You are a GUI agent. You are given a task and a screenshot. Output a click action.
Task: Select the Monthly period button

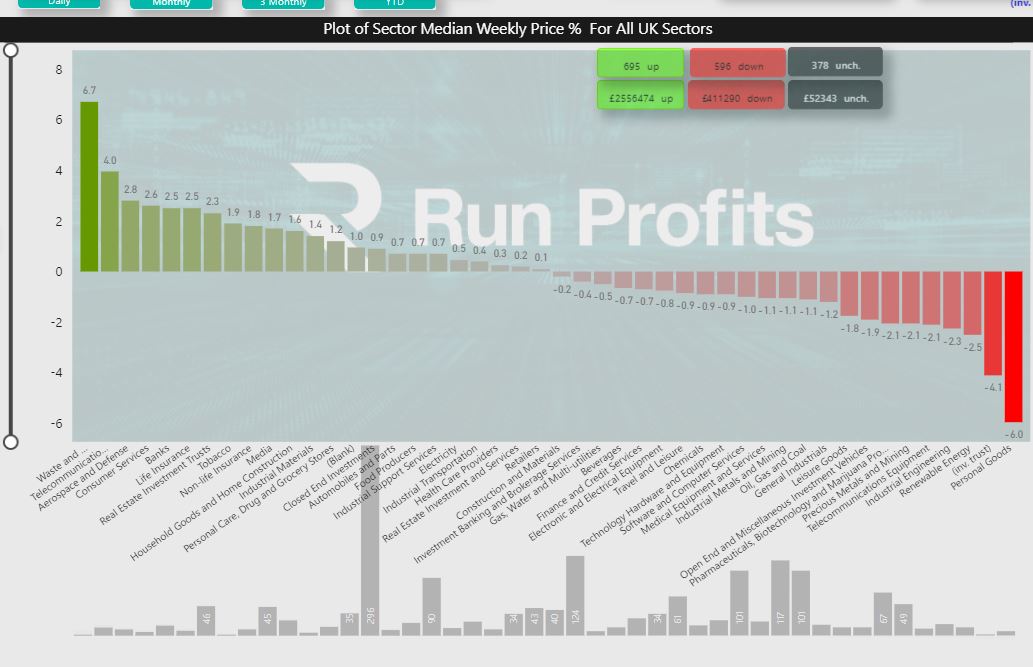pos(171,4)
